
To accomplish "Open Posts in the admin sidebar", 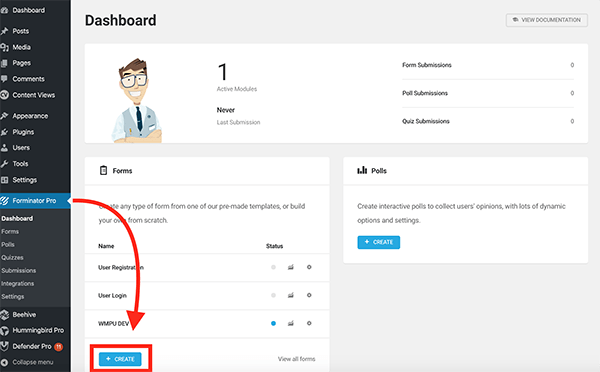I will point(21,31).
